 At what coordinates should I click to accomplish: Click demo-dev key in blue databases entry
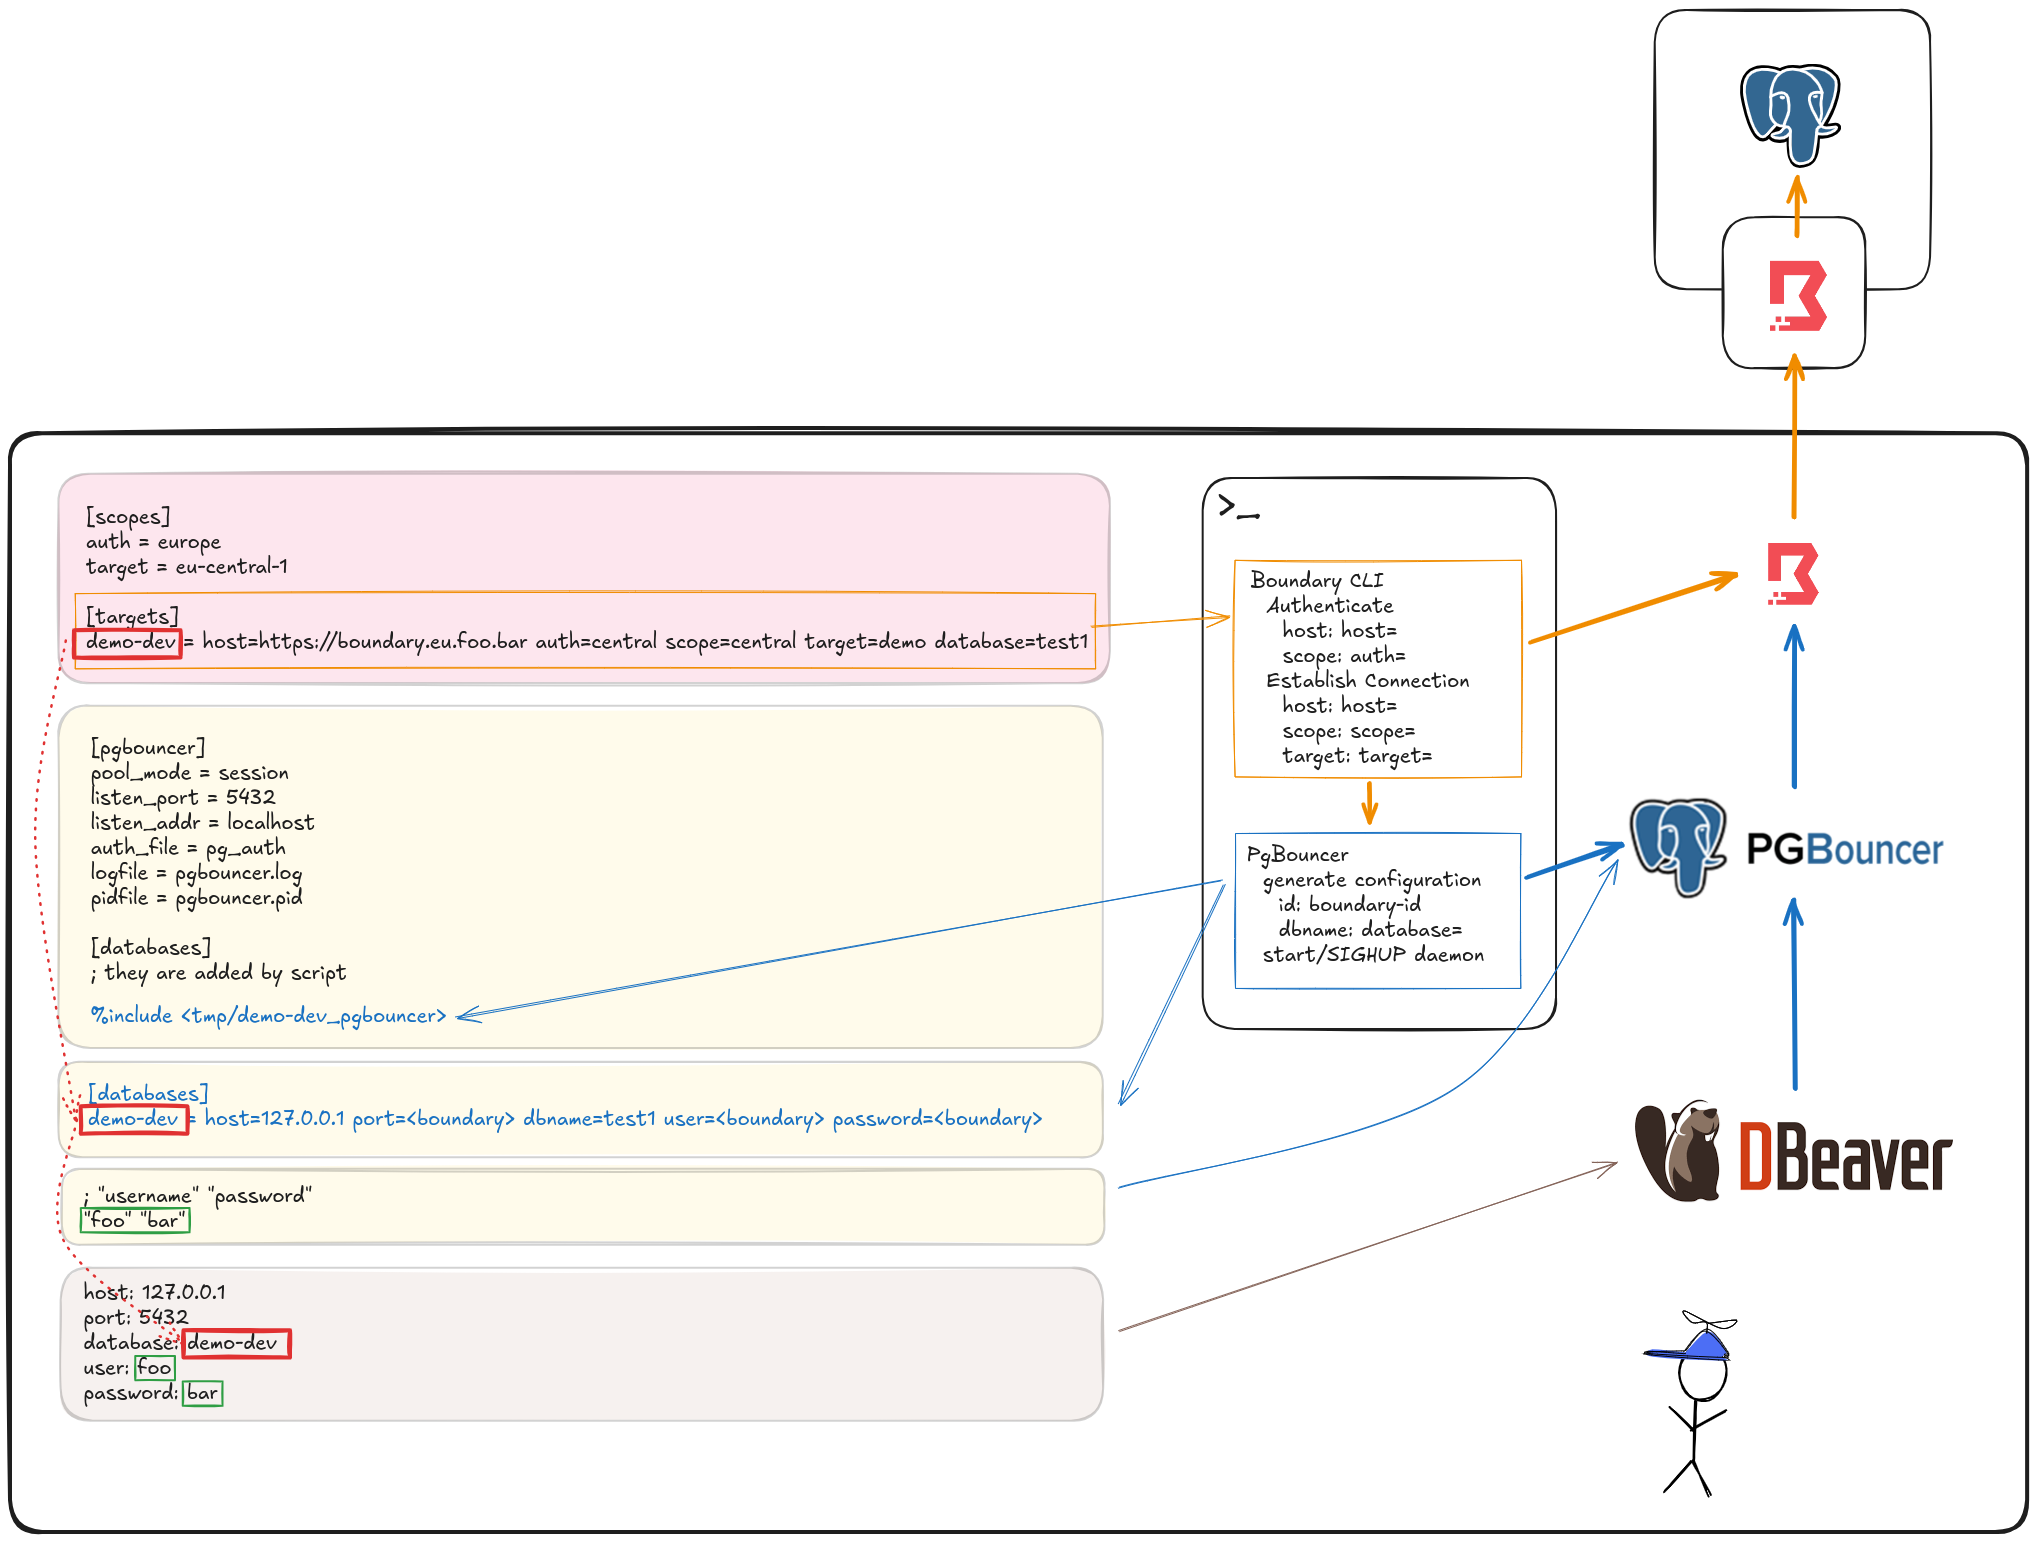(133, 1119)
